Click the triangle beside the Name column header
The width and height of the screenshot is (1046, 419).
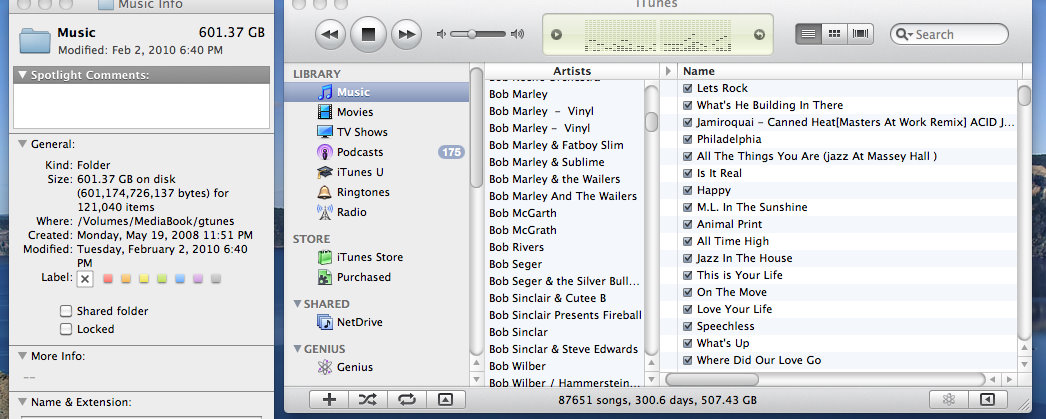[x=668, y=71]
